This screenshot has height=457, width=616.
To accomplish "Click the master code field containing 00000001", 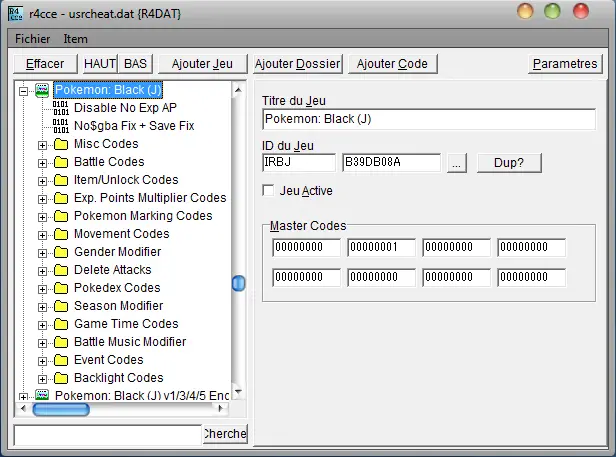I will click(x=381, y=247).
